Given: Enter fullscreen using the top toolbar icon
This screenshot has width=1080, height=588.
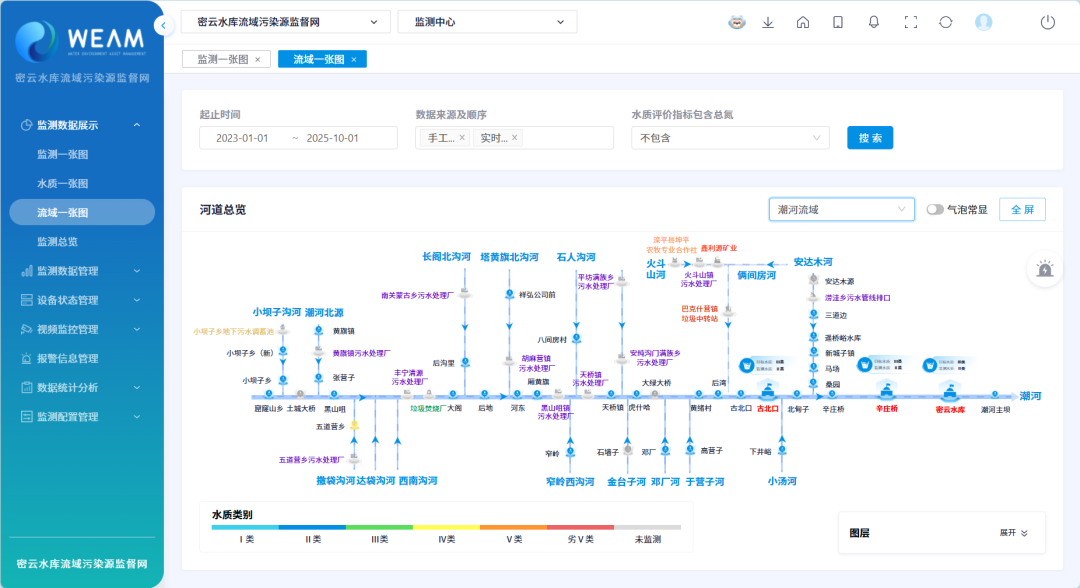Looking at the screenshot, I should click(910, 22).
